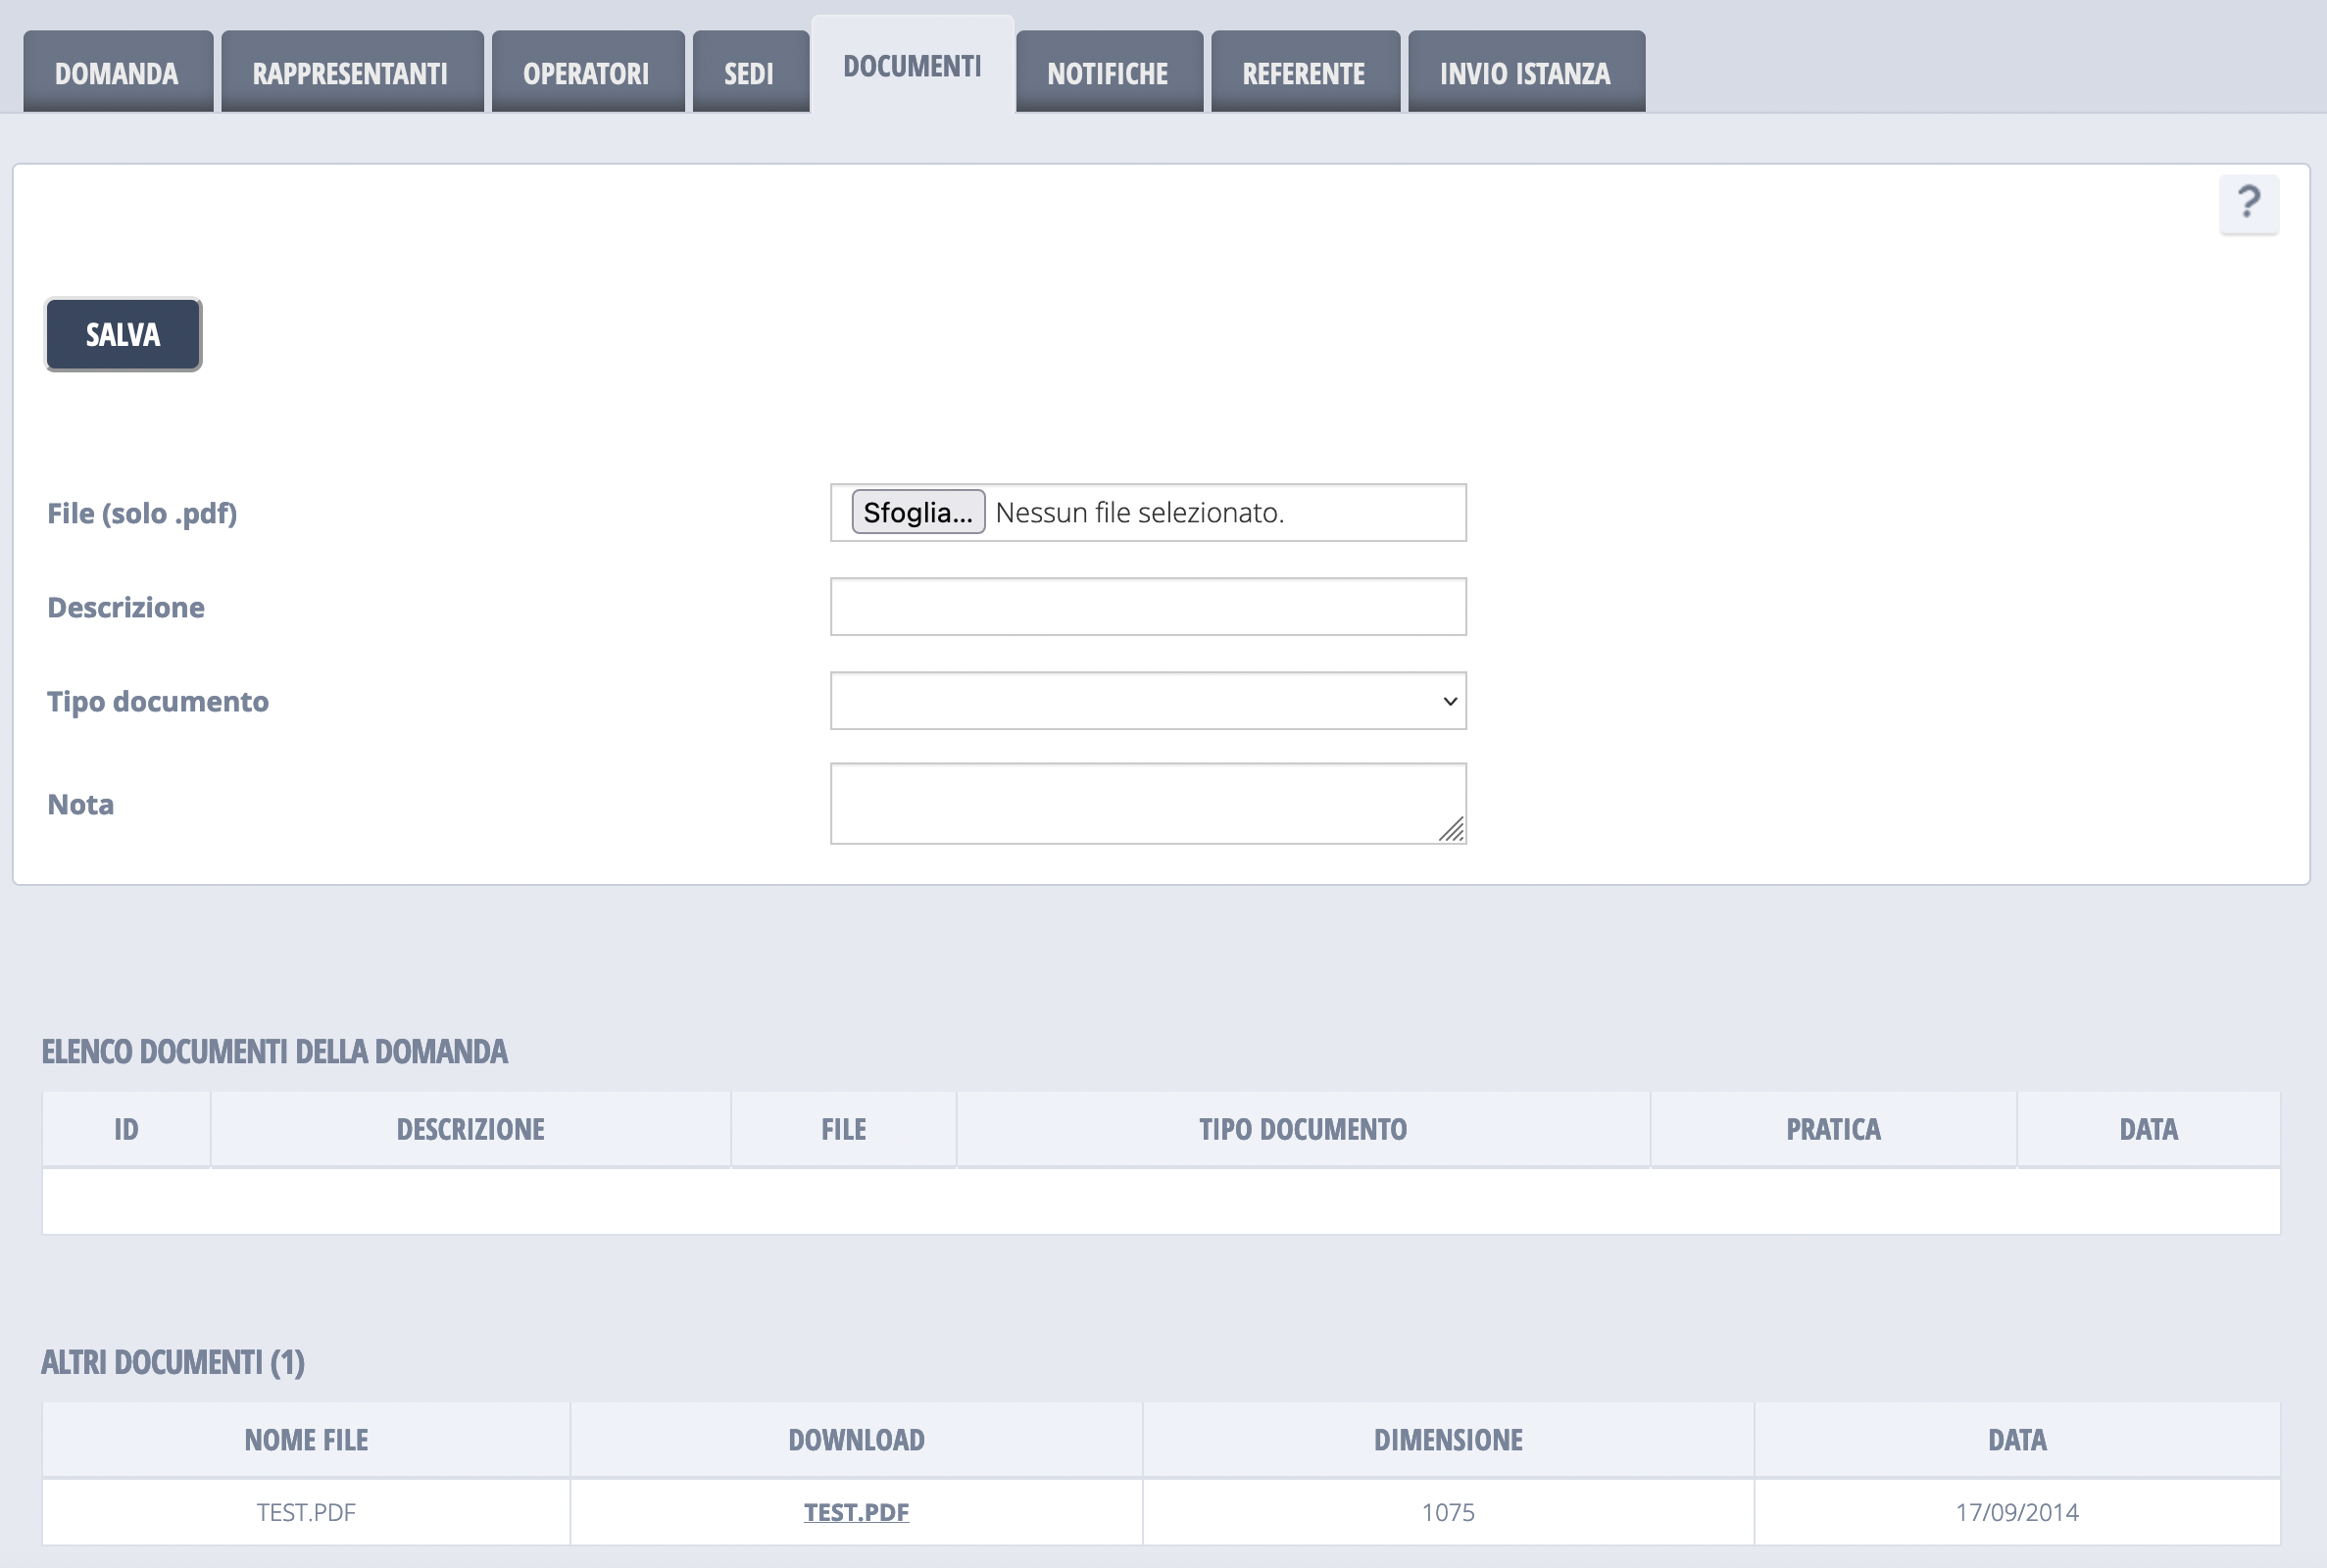The height and width of the screenshot is (1568, 2327).
Task: Click the DOCUMENTI tab
Action: coord(912,66)
